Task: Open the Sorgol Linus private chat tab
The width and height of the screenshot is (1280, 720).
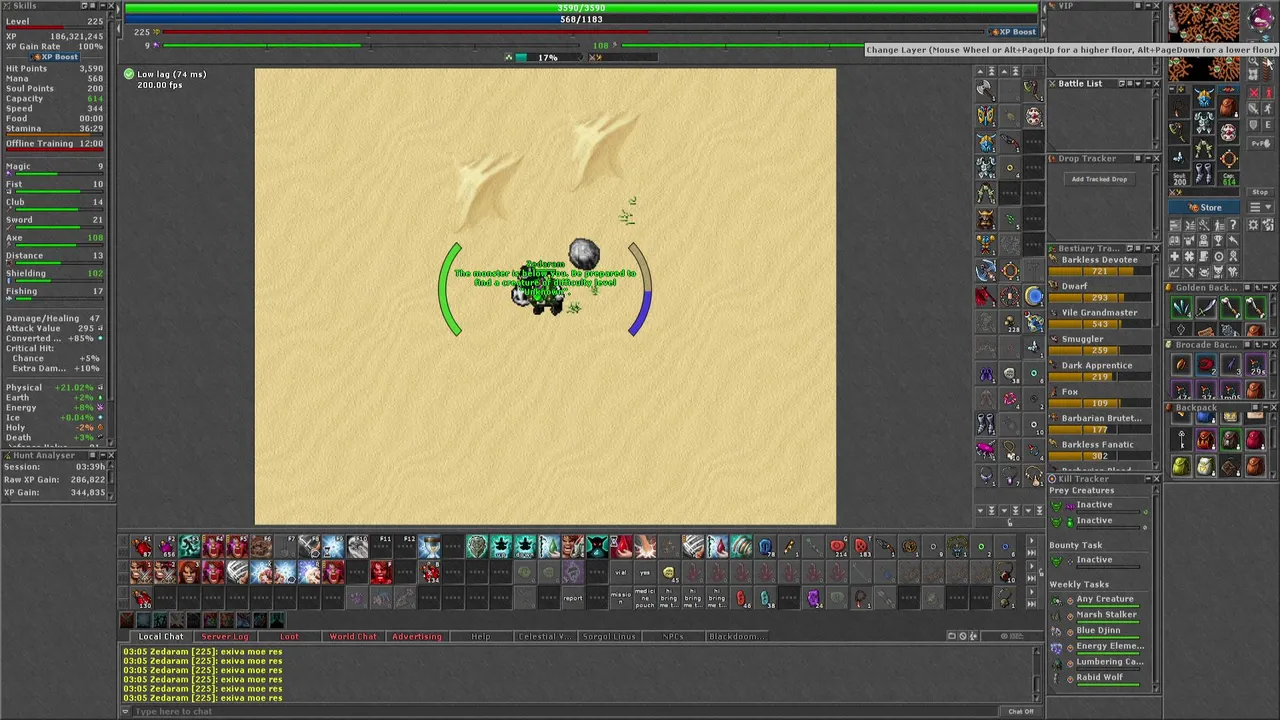Action: 609,636
